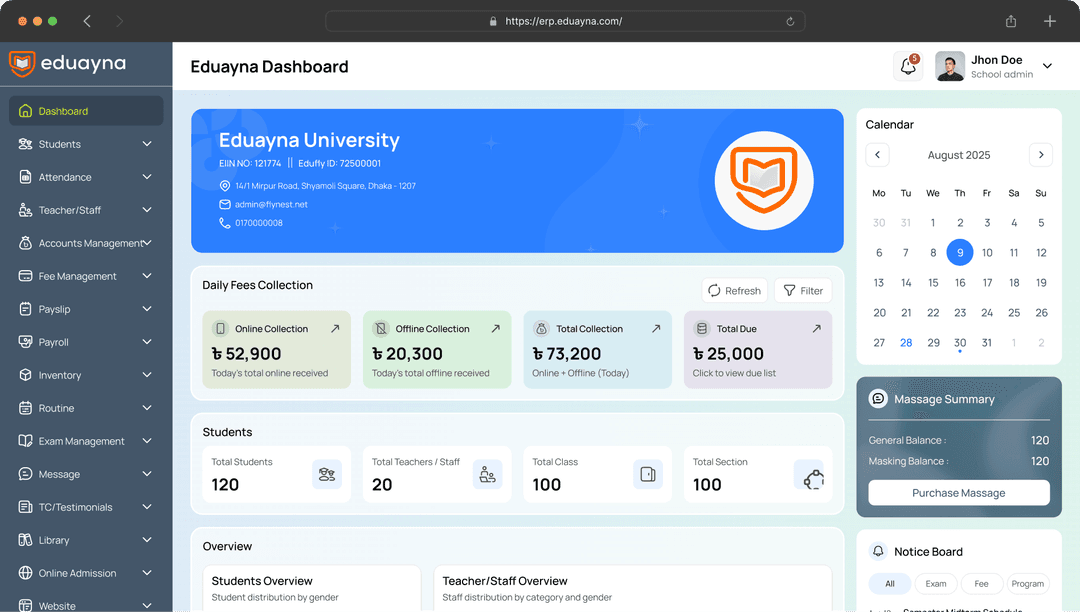Open the Total Due arrow icon

[816, 328]
